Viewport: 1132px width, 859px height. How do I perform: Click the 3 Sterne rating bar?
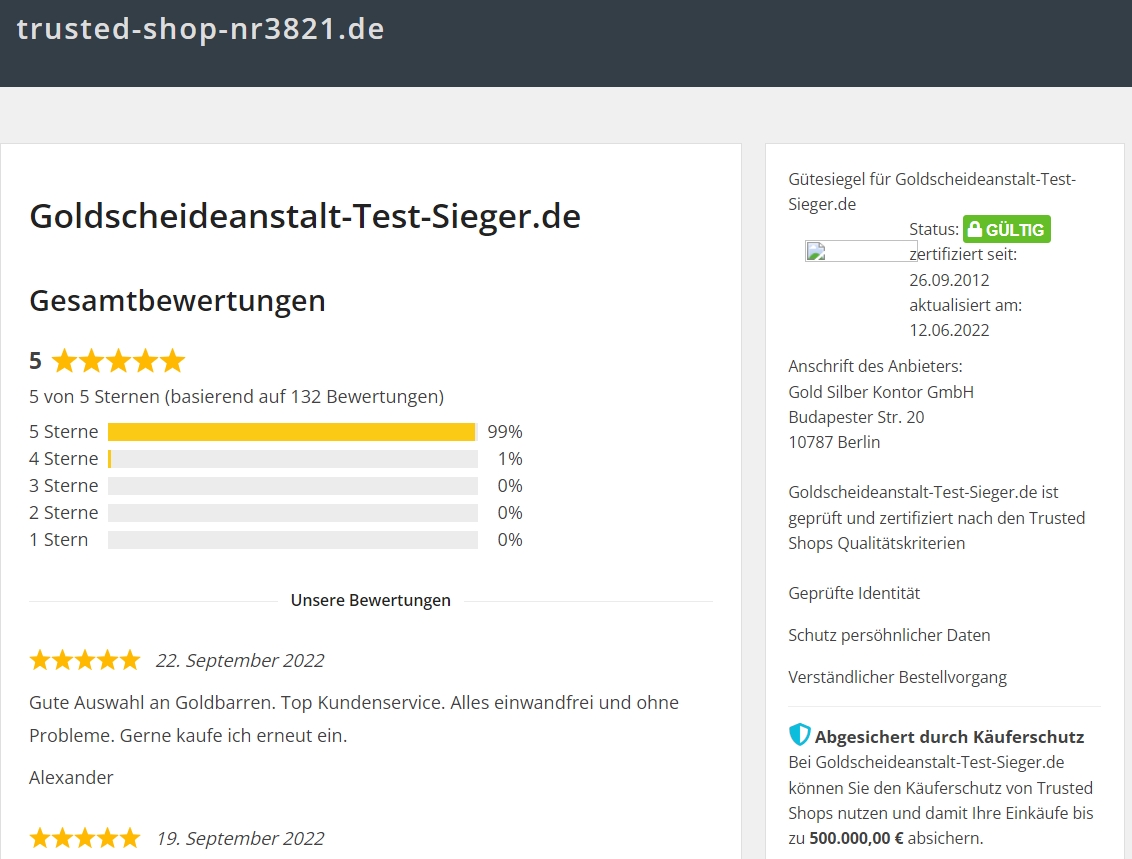tap(292, 486)
